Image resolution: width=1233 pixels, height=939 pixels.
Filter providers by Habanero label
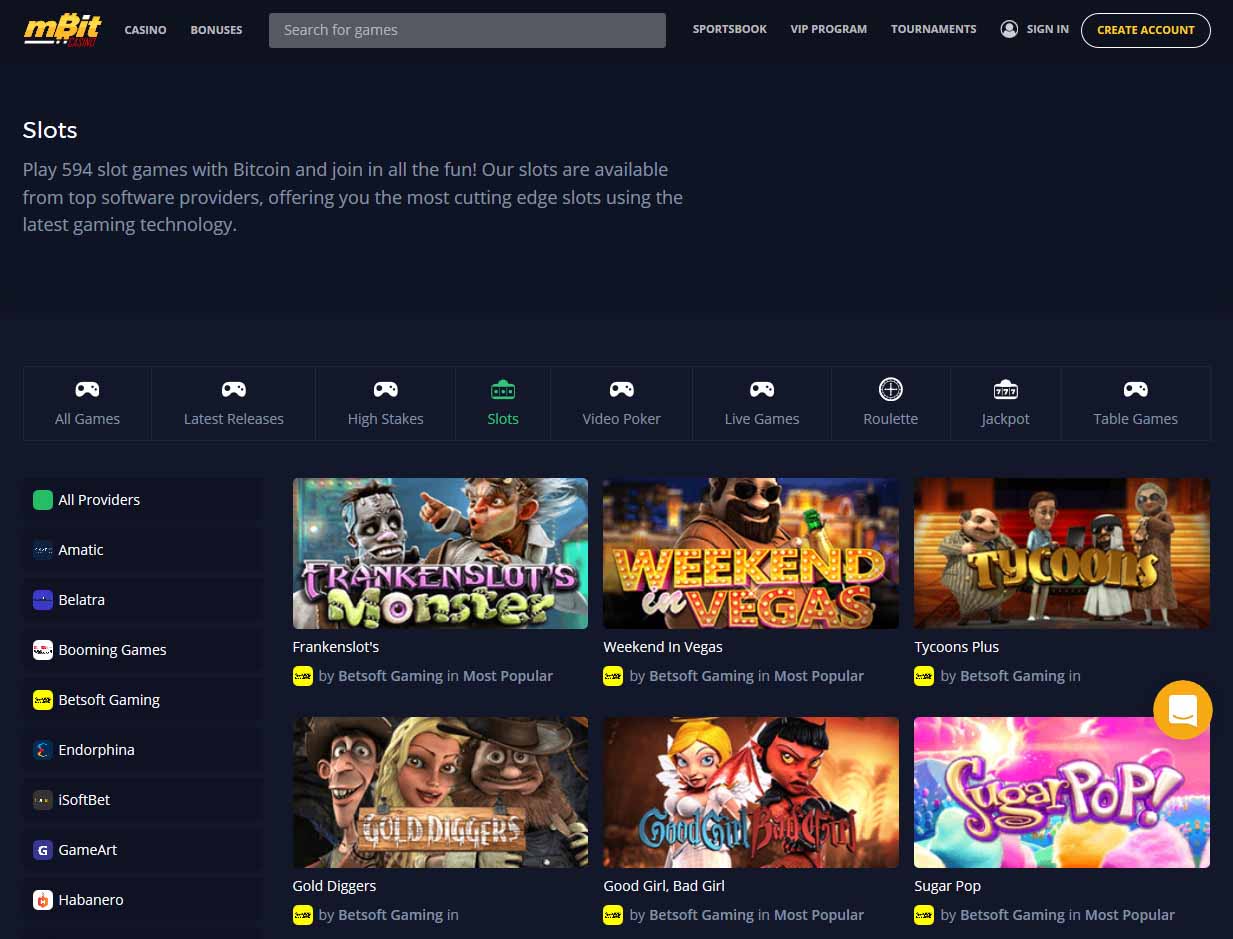pyautogui.click(x=91, y=900)
